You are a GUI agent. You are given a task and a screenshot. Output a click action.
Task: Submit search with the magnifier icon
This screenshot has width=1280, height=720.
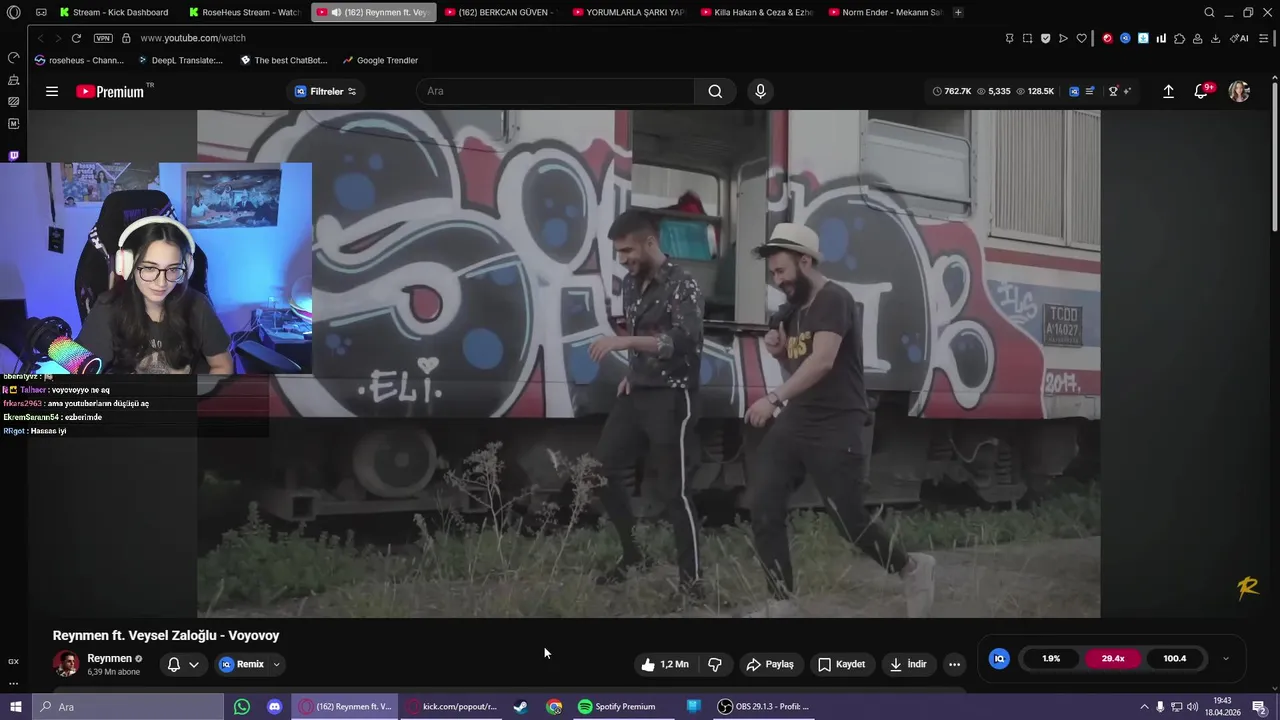tap(715, 91)
